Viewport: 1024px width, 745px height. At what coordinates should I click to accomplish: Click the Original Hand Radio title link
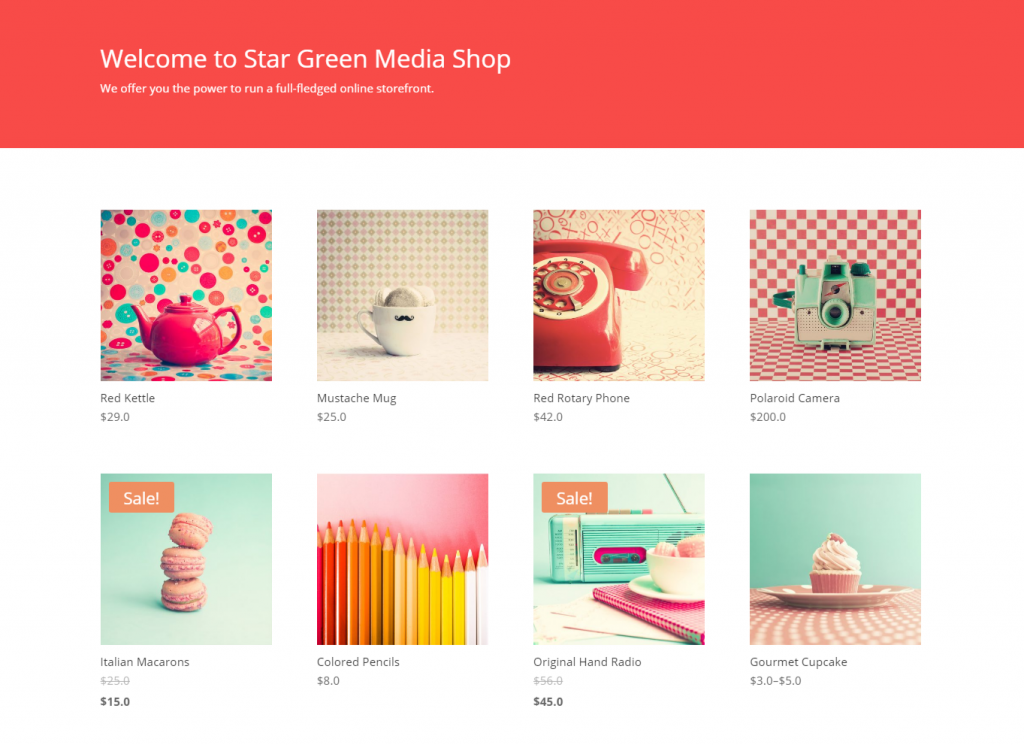[x=587, y=662]
